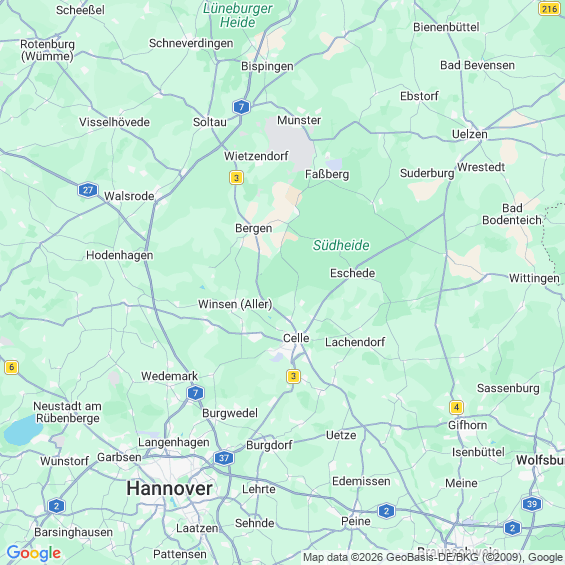Click the A27 highway shield near Walsrode
Screen dimensions: 565x565
tap(88, 190)
